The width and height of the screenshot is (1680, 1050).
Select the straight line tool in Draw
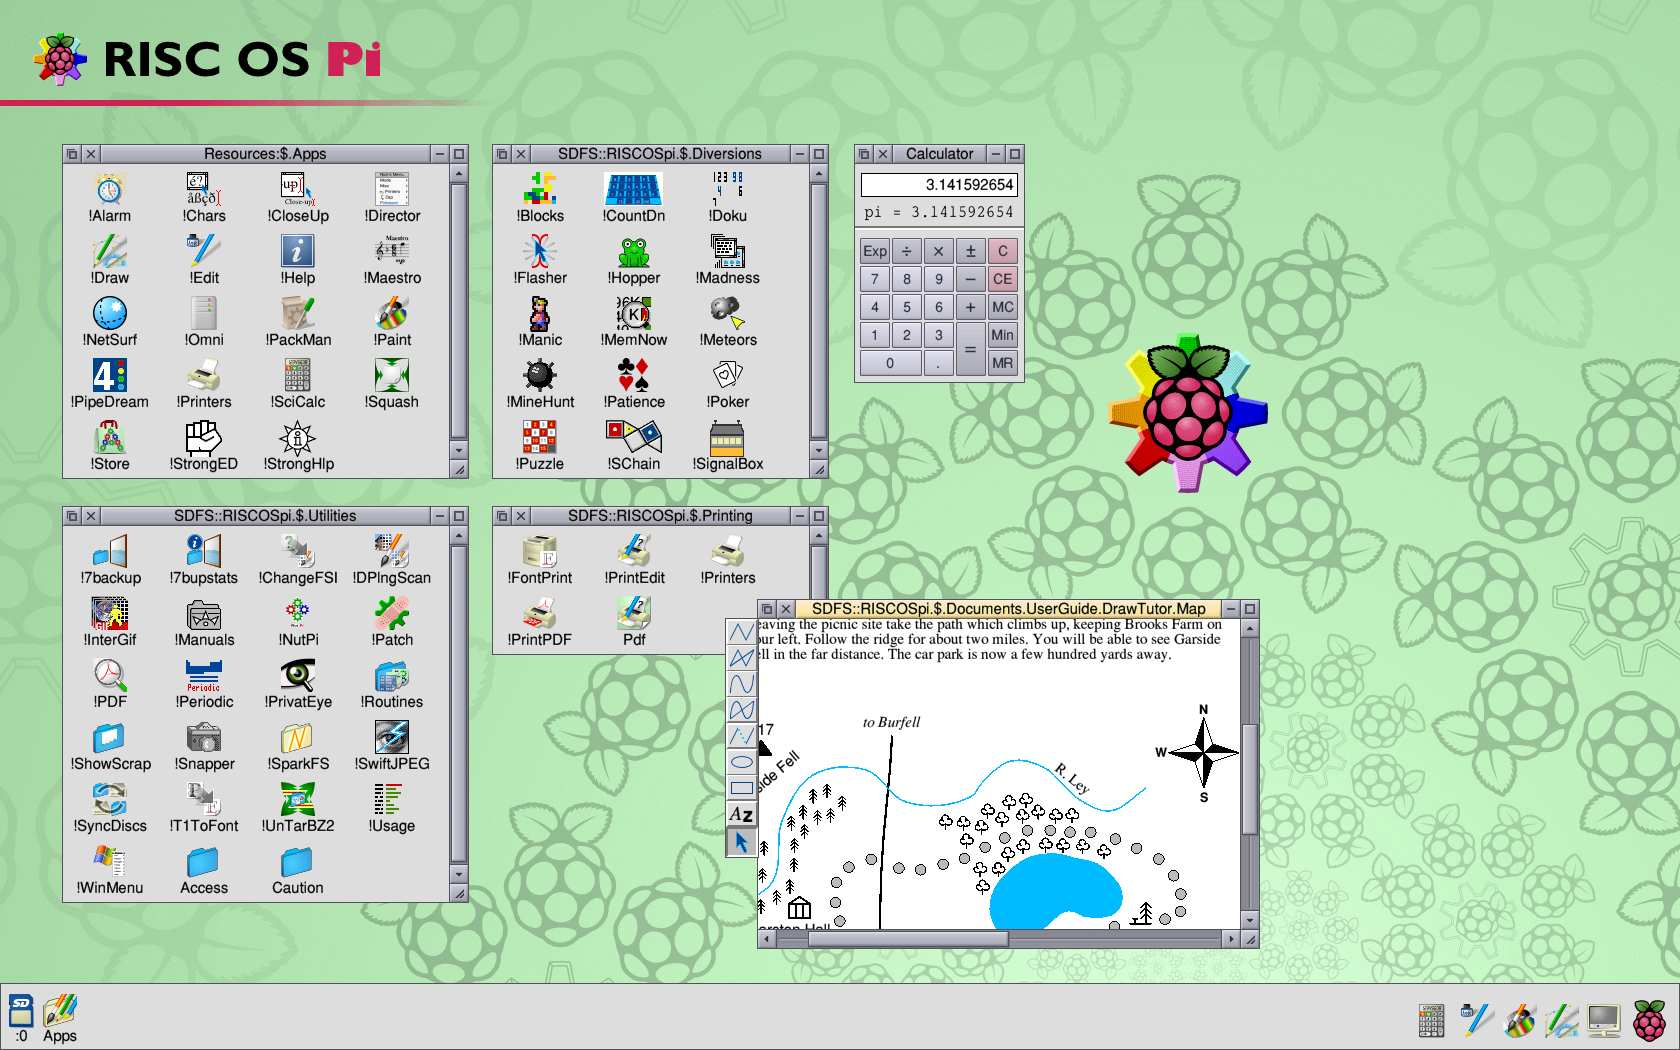point(742,632)
